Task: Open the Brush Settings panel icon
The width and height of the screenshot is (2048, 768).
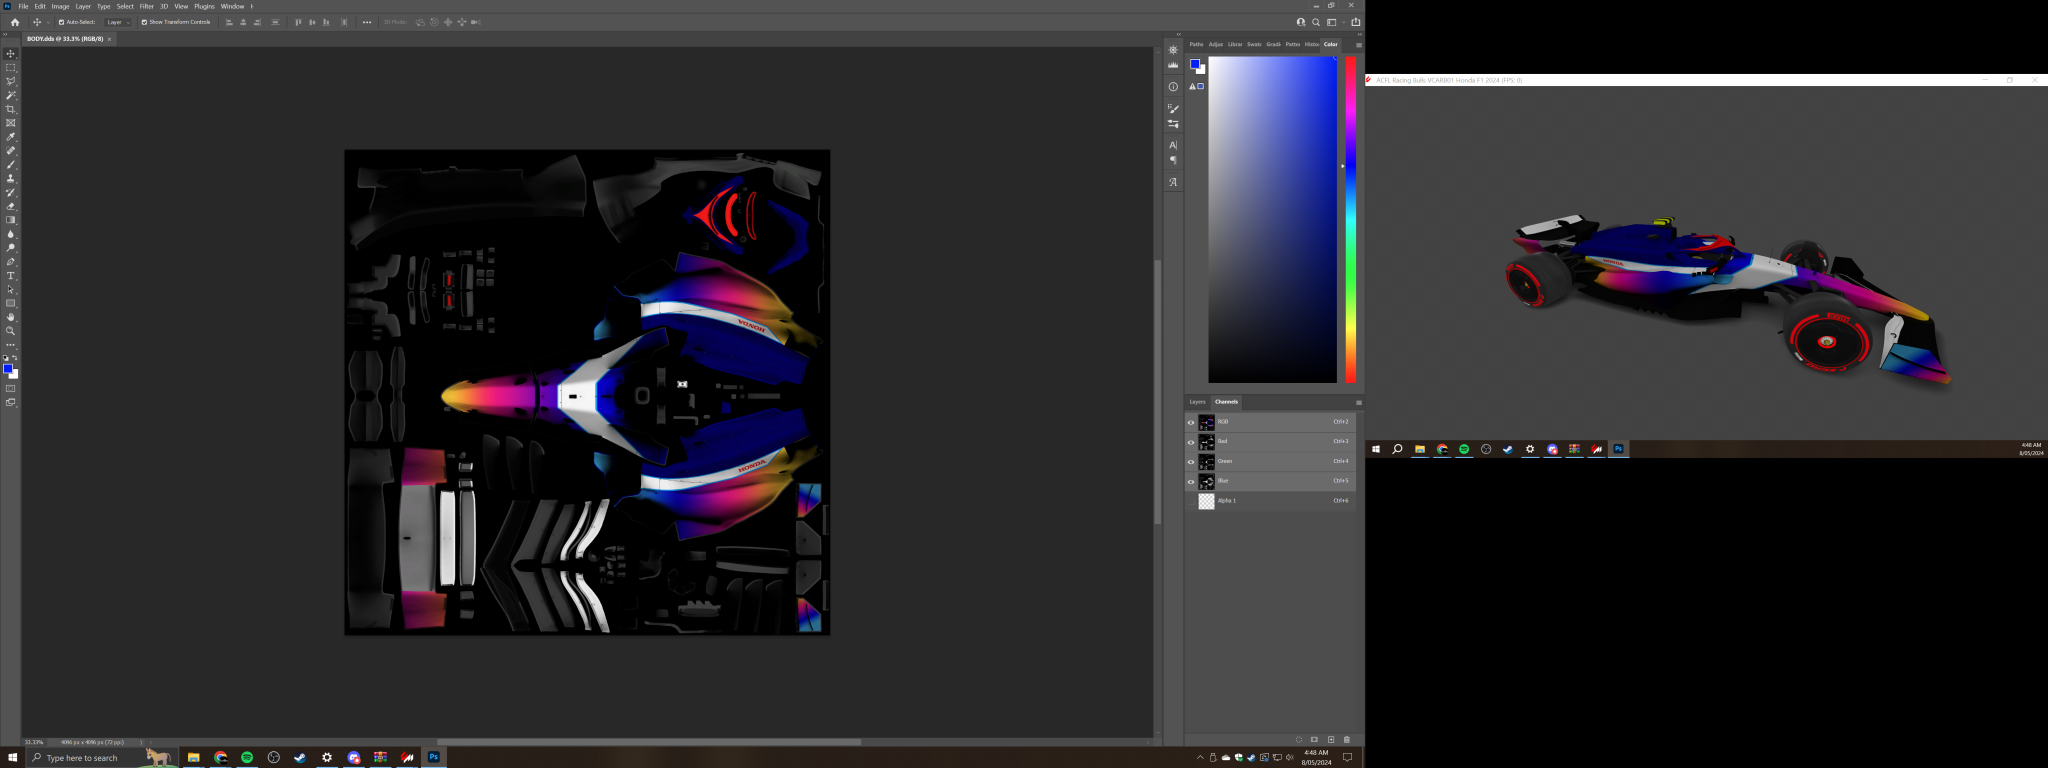Action: (1173, 109)
